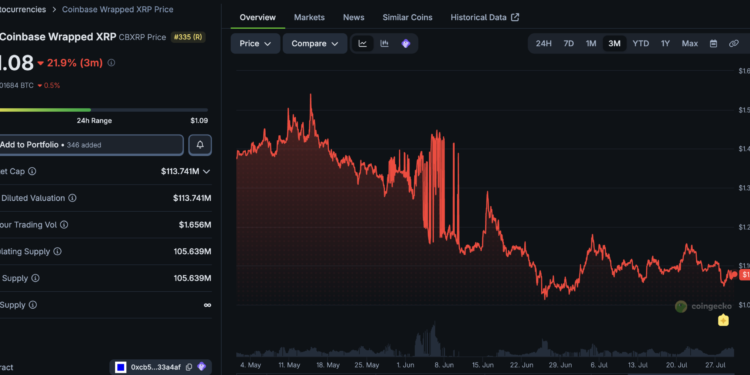Click info icon beside Market Cap

(x=32, y=171)
